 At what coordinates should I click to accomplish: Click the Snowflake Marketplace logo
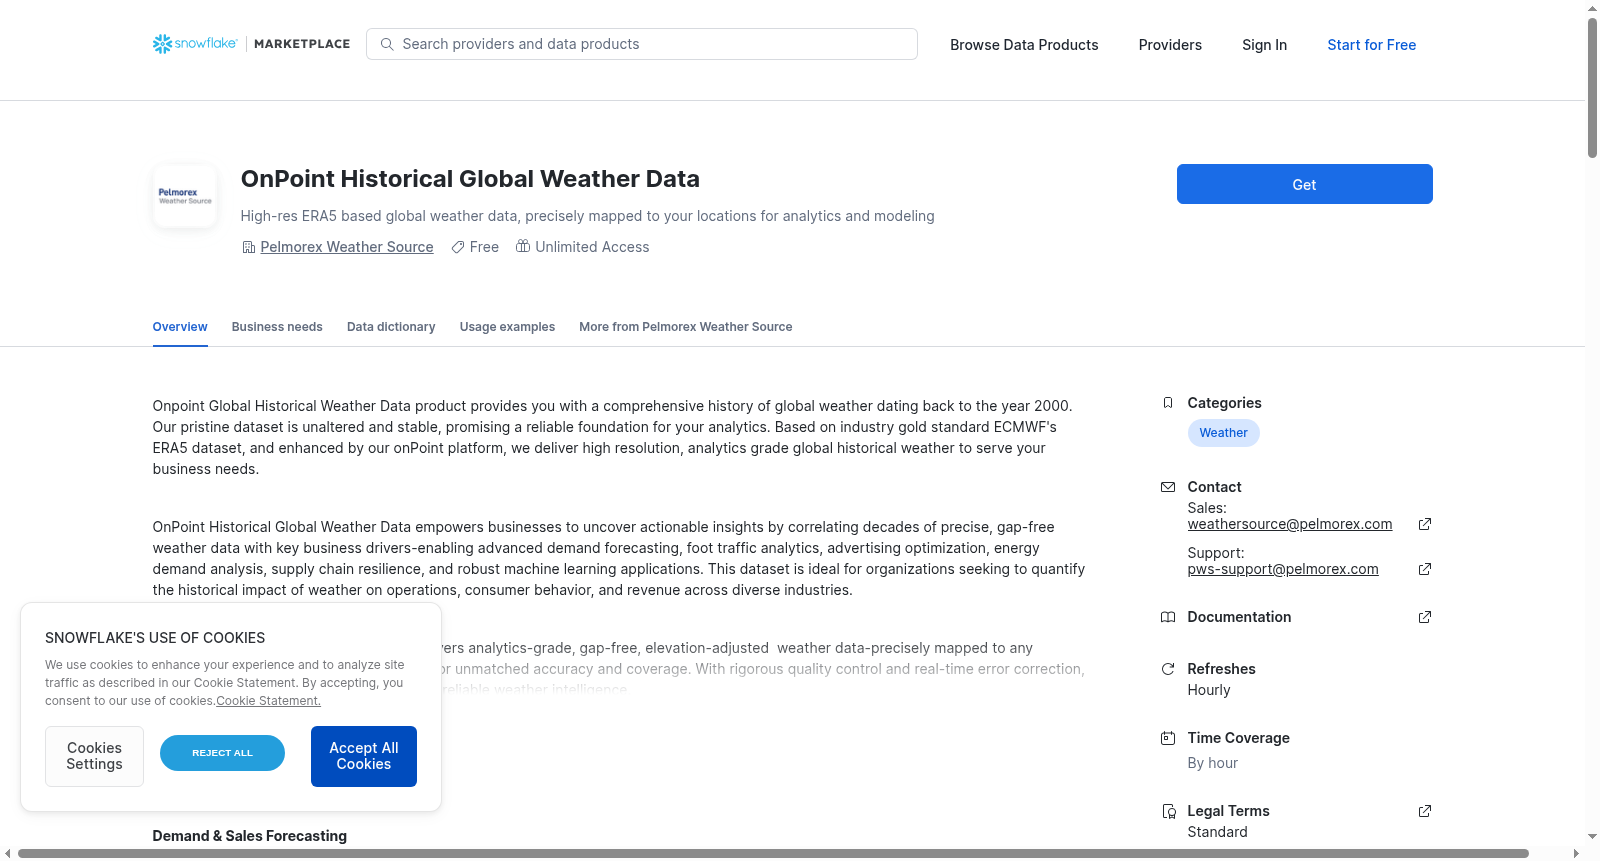point(251,44)
